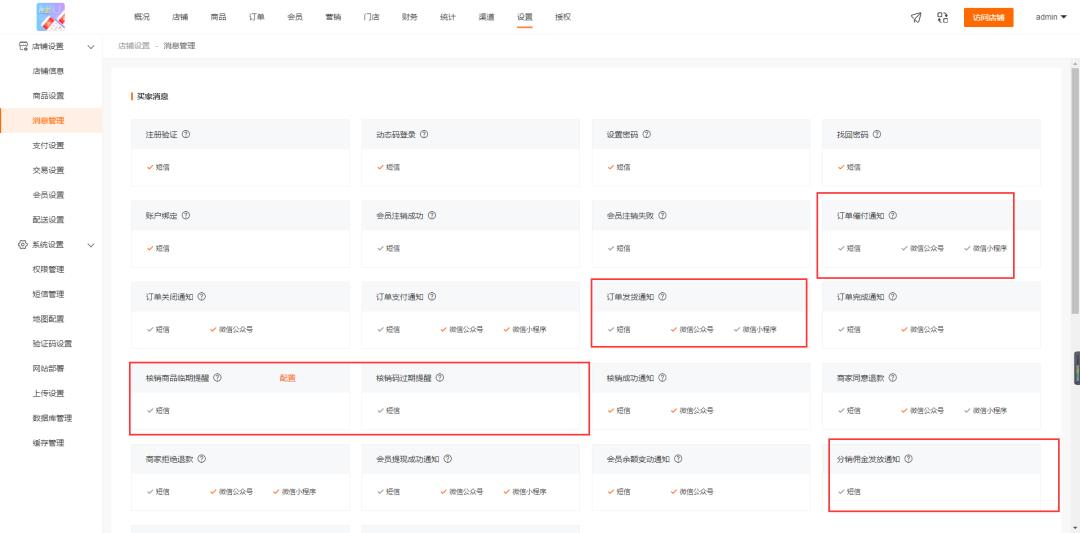Click the store logo in top-left corner
The width and height of the screenshot is (1080, 533).
(x=51, y=17)
